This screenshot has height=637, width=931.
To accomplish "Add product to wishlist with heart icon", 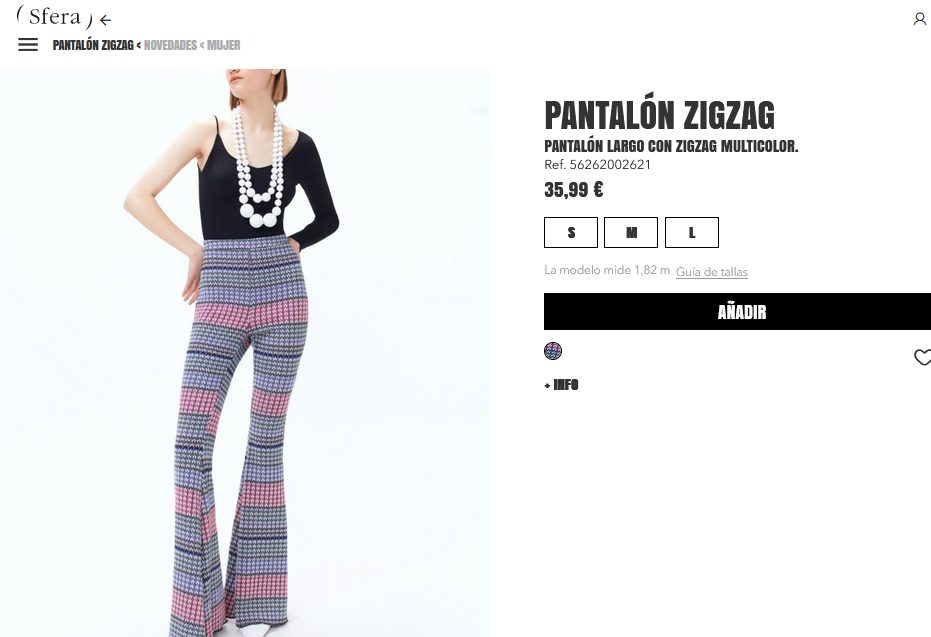I will [922, 357].
